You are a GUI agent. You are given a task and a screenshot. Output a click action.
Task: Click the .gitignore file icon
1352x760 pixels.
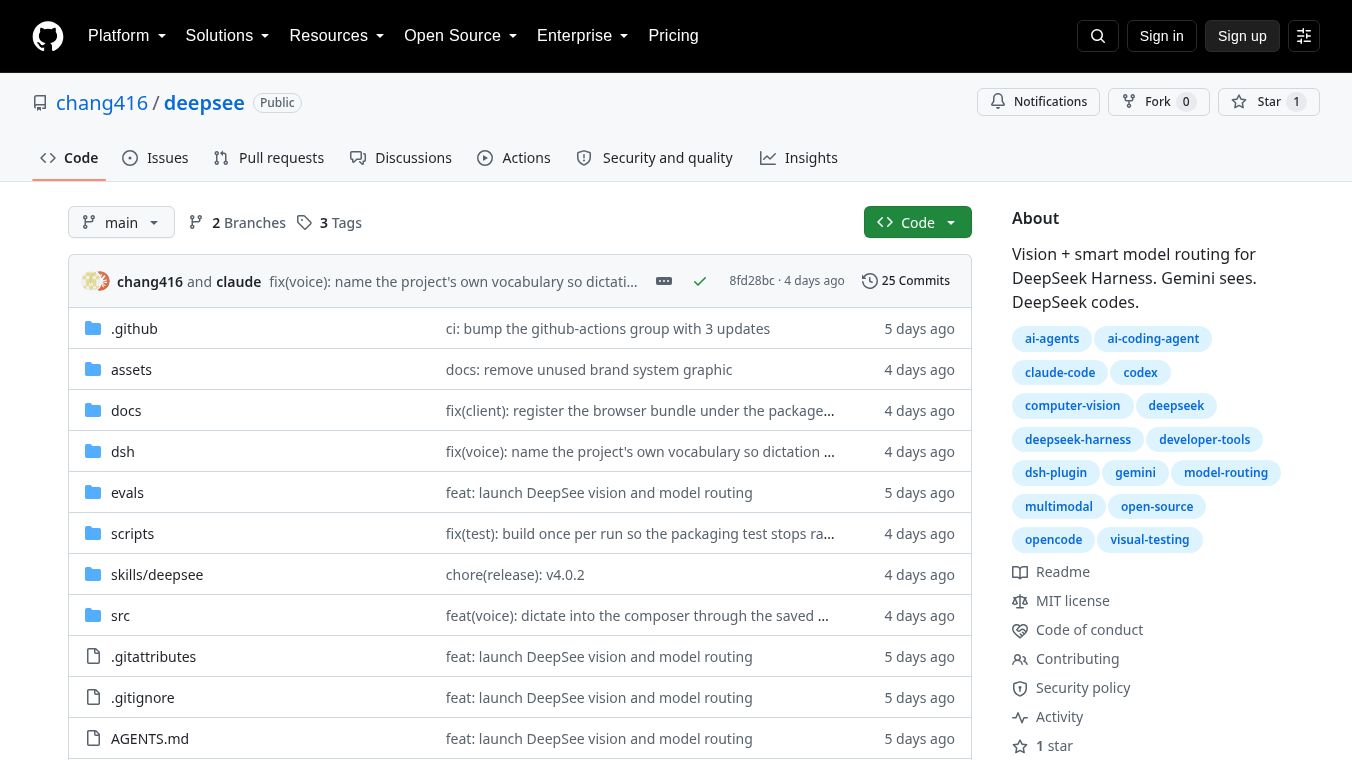(x=93, y=698)
